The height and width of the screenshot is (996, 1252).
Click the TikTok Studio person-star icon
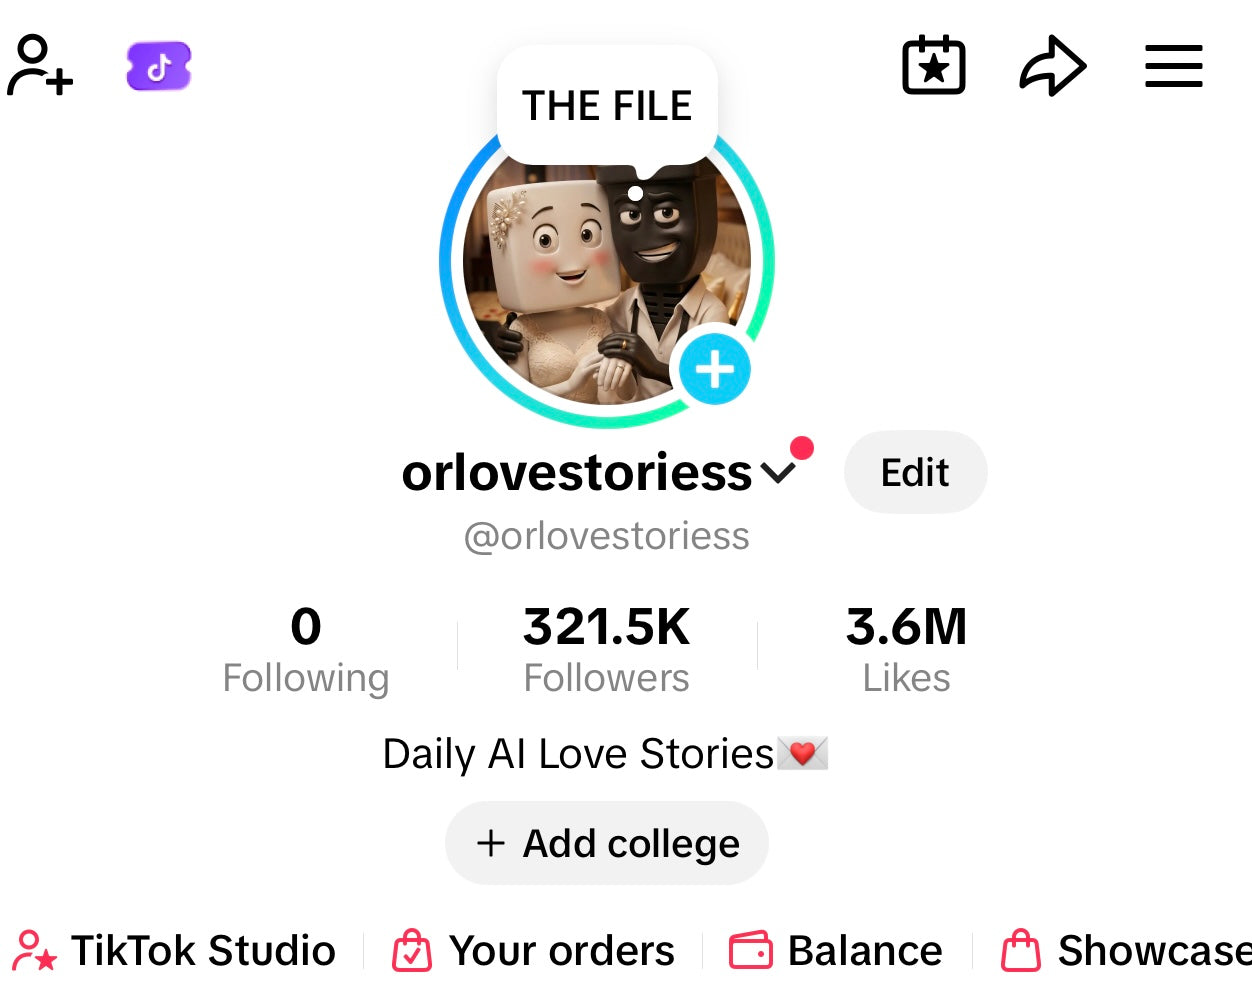tap(35, 951)
